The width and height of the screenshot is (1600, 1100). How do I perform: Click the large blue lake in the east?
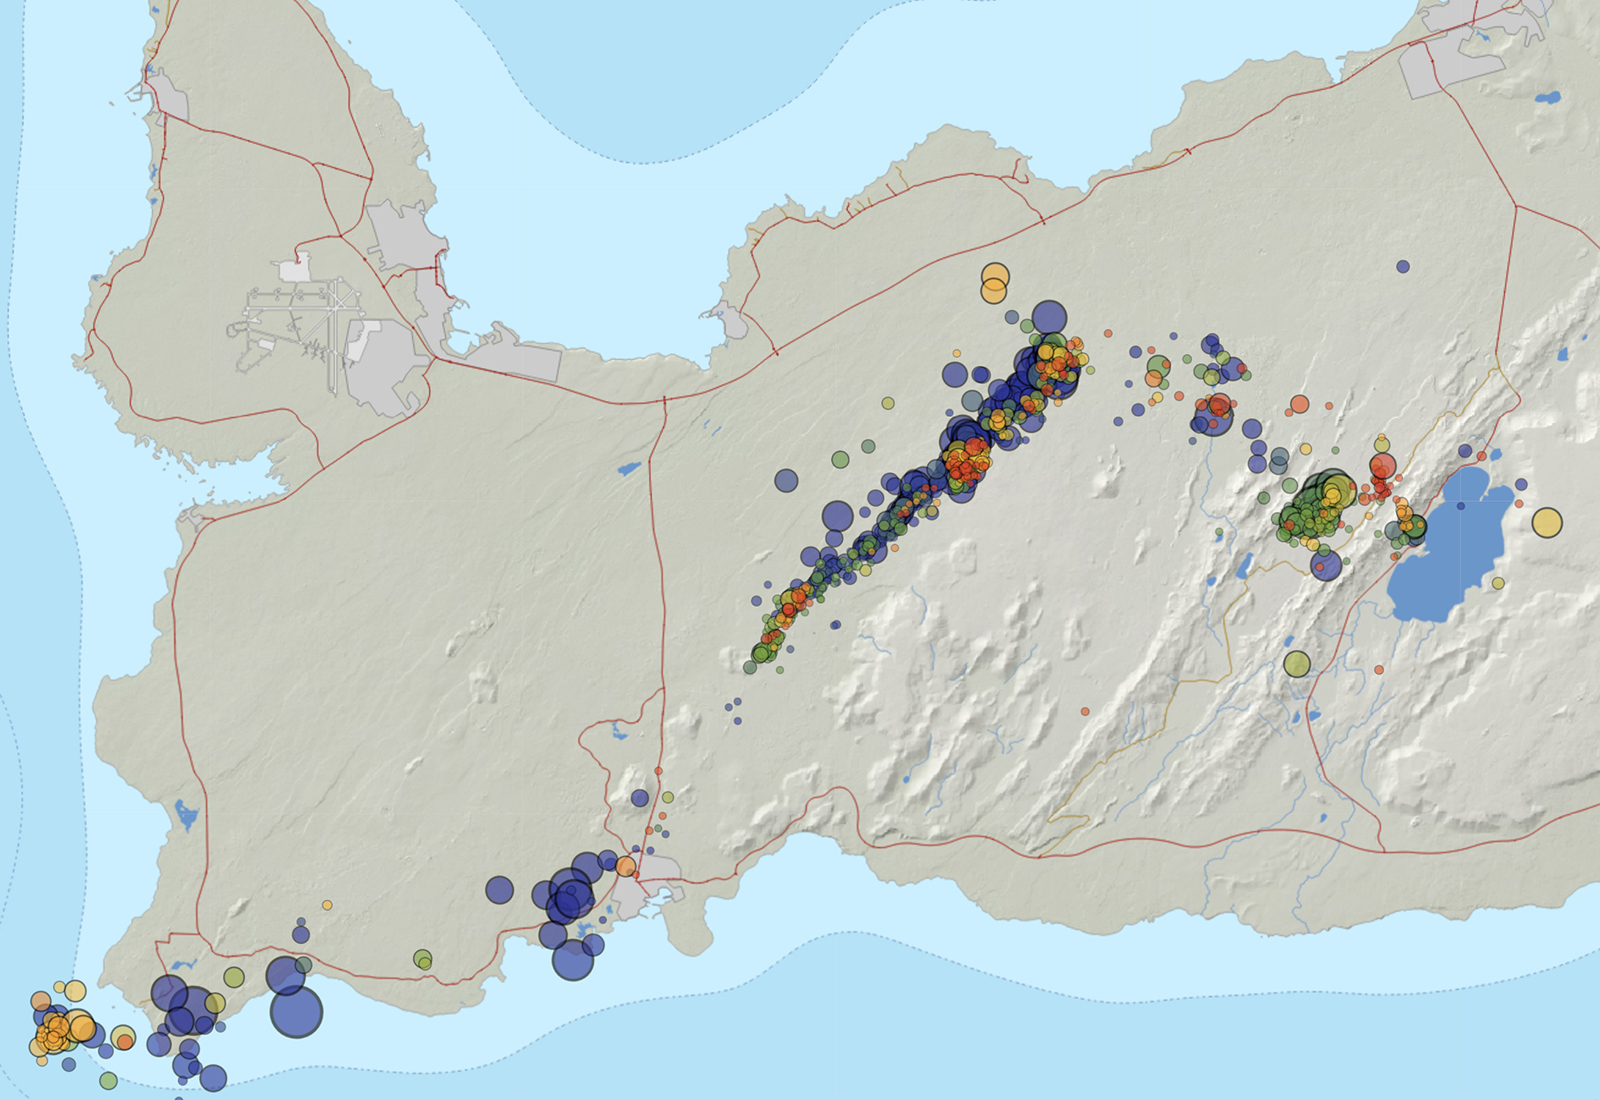tap(1450, 545)
